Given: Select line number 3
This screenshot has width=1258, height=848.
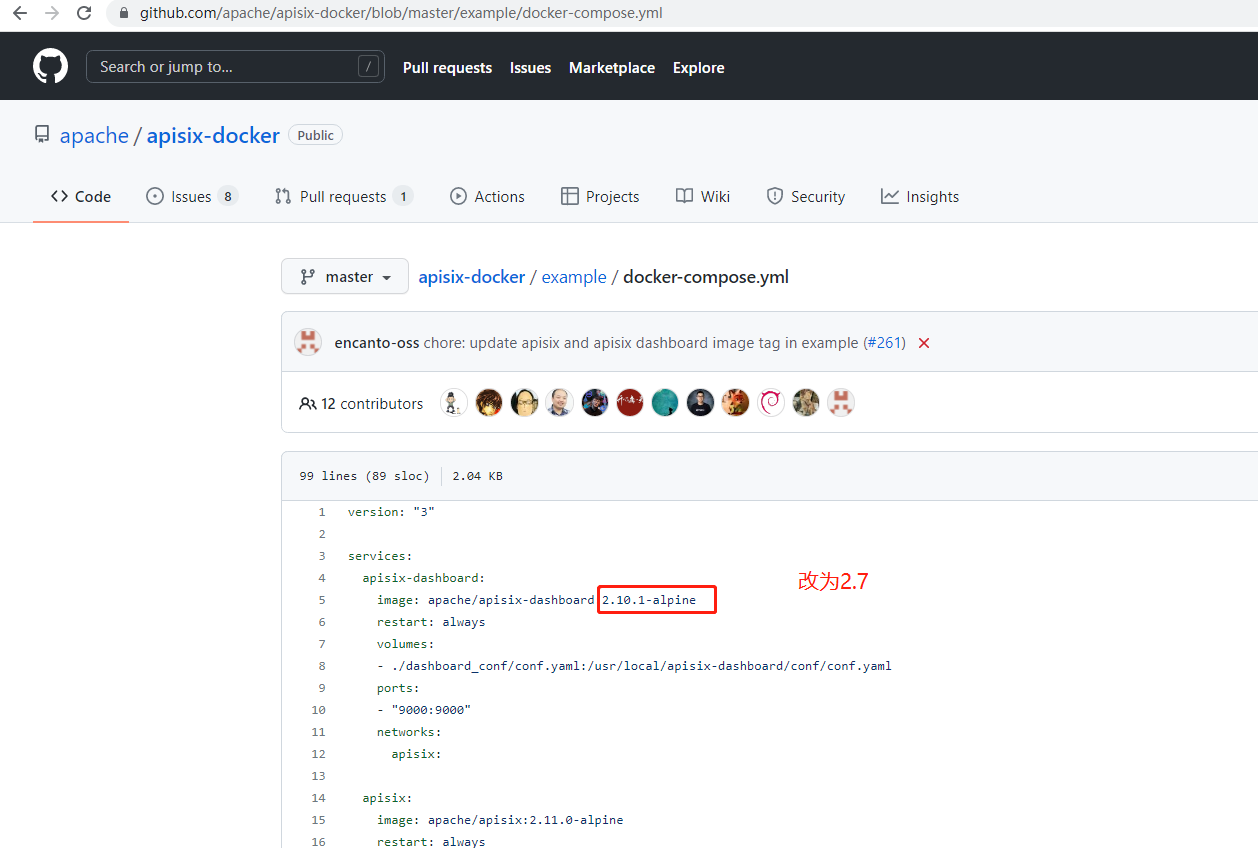Looking at the screenshot, I should click(322, 556).
